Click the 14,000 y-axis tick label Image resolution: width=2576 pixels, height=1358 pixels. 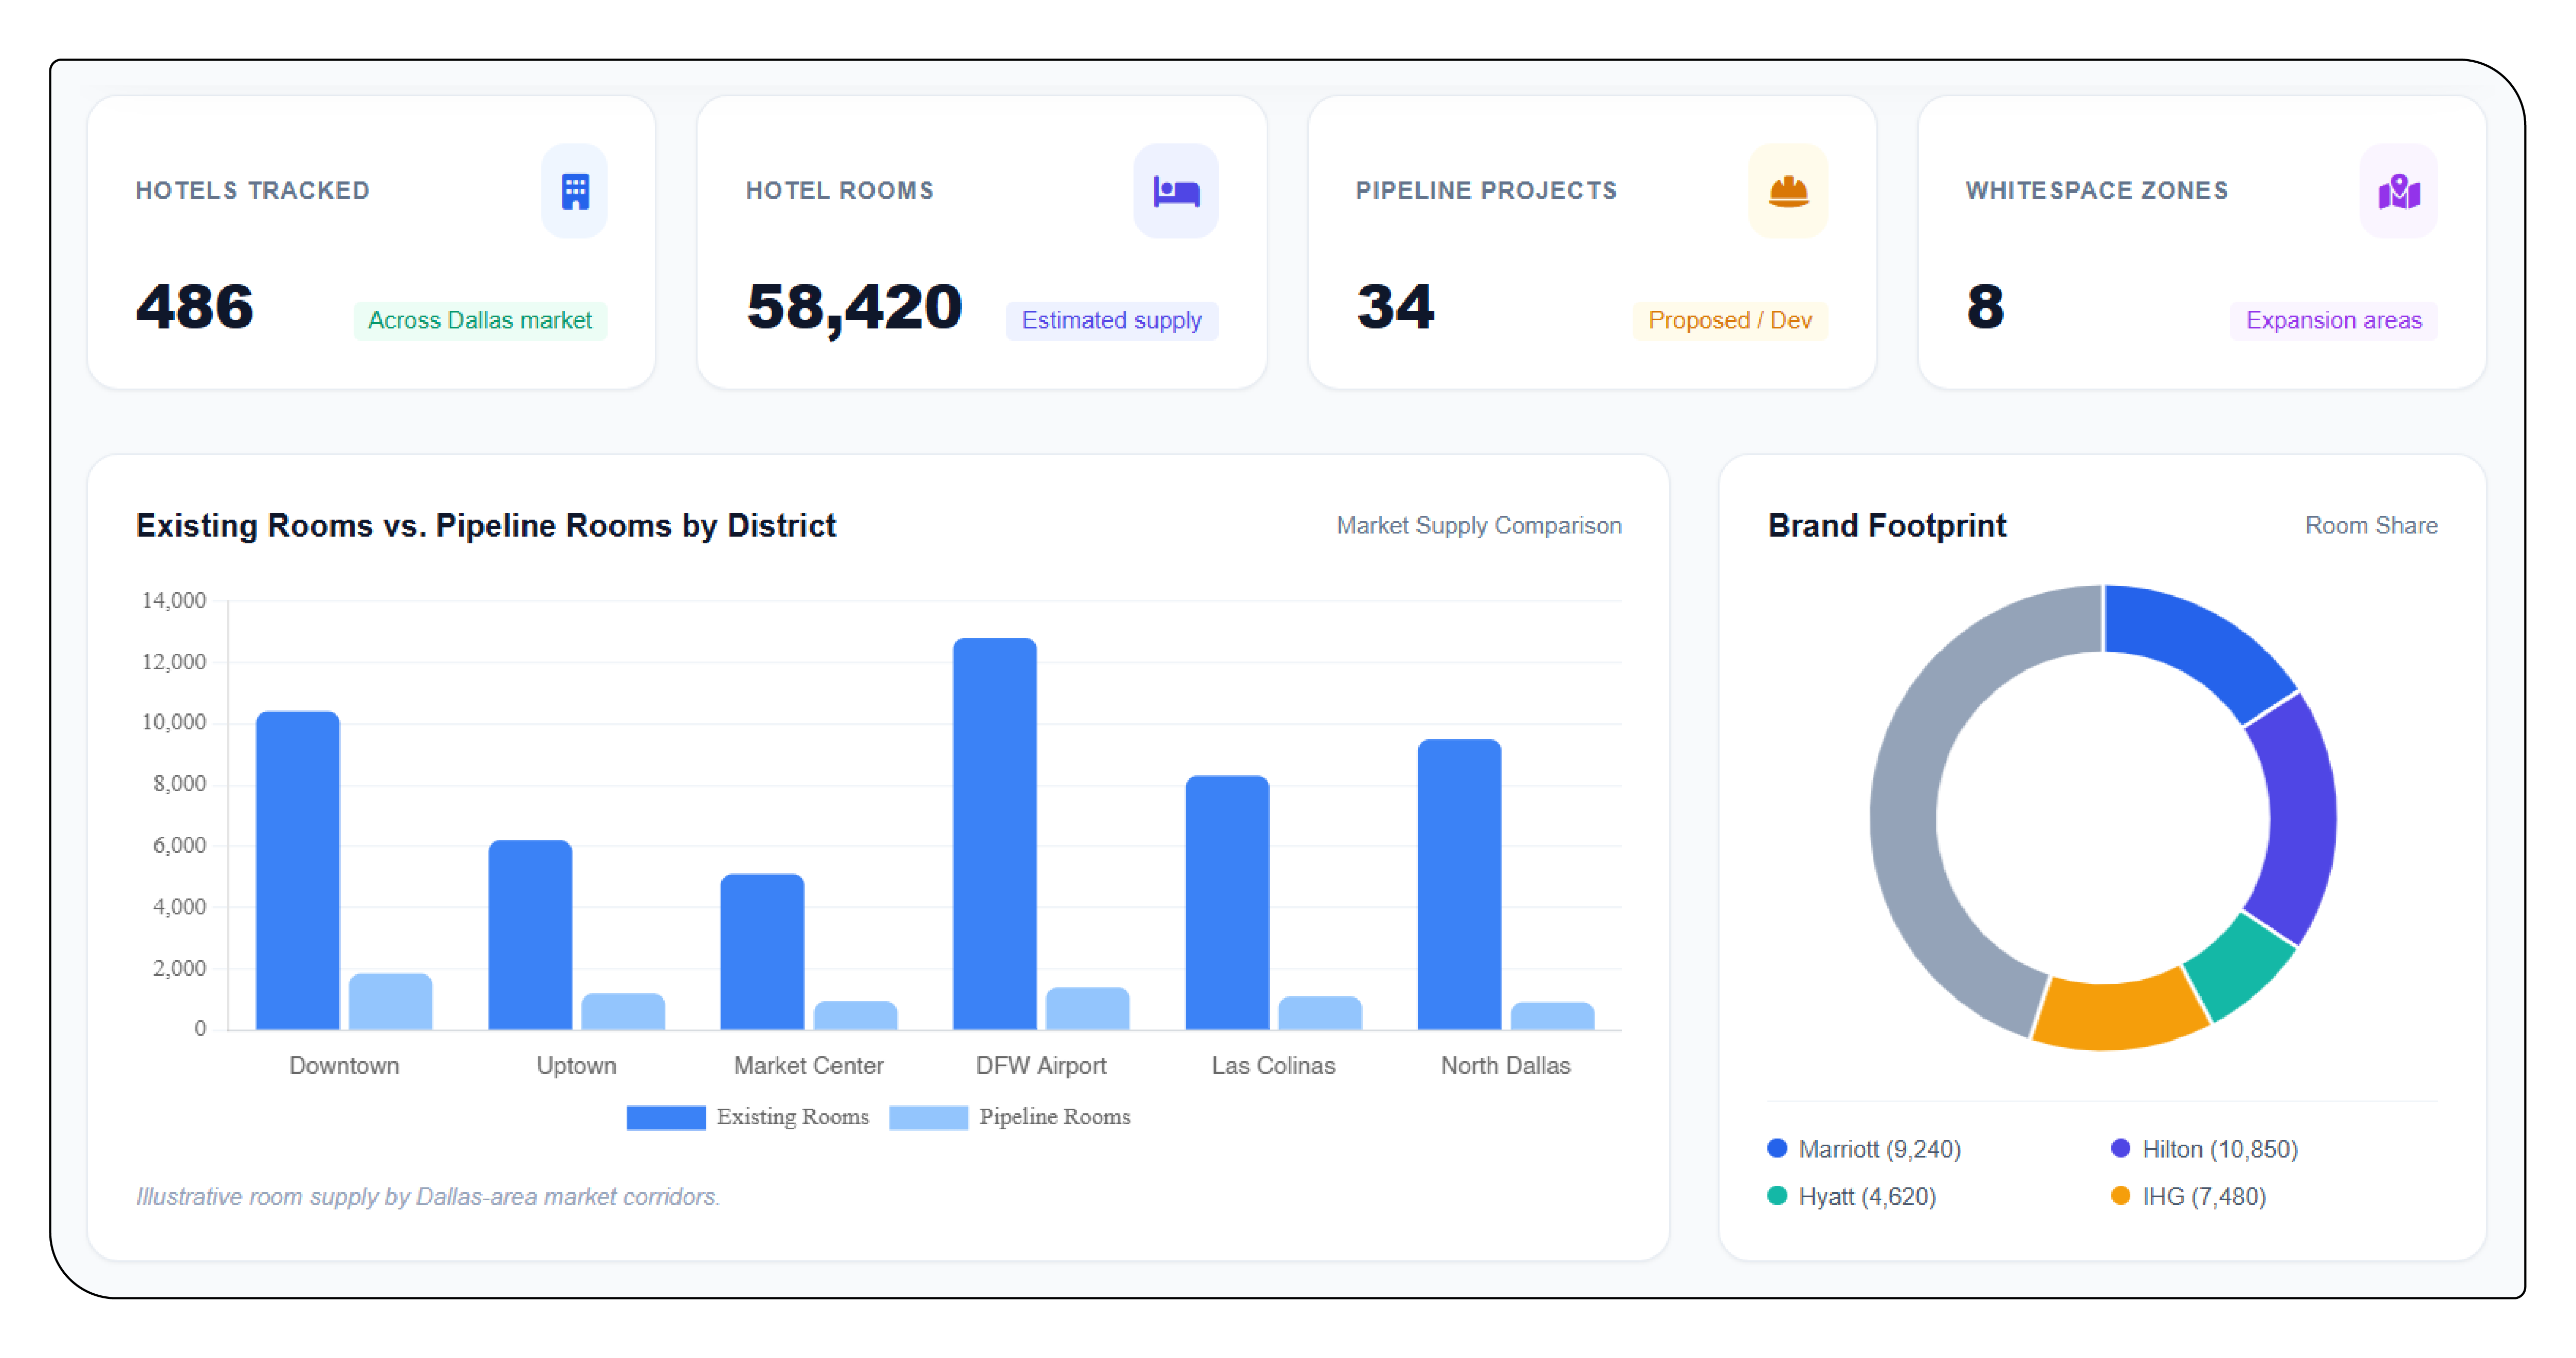pos(173,600)
